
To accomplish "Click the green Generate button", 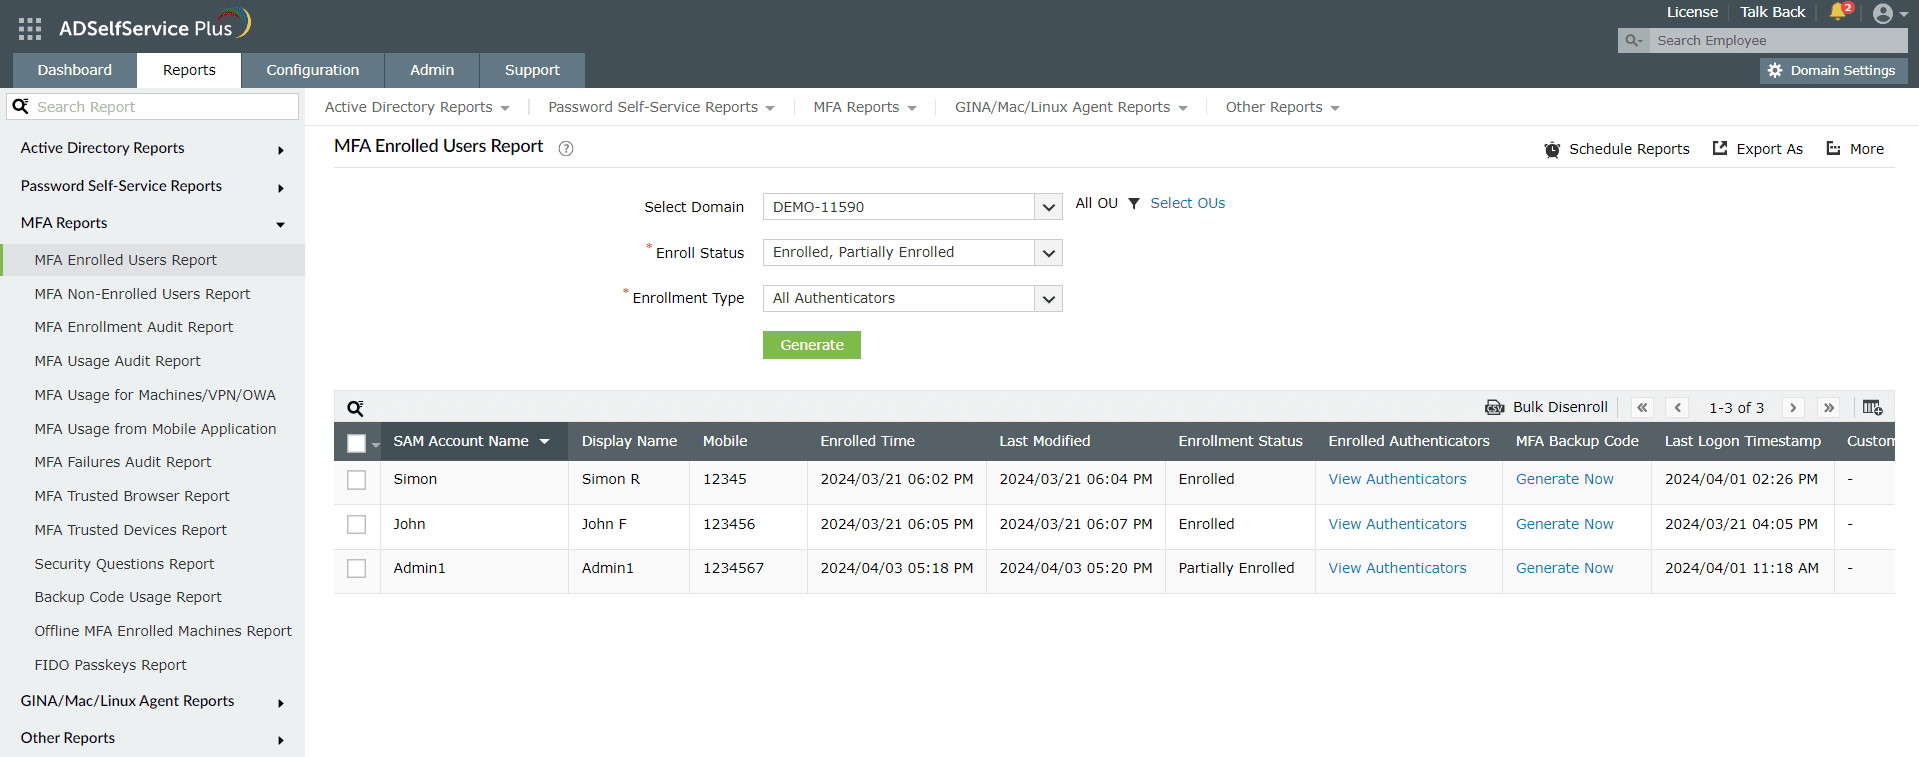I will point(812,345).
